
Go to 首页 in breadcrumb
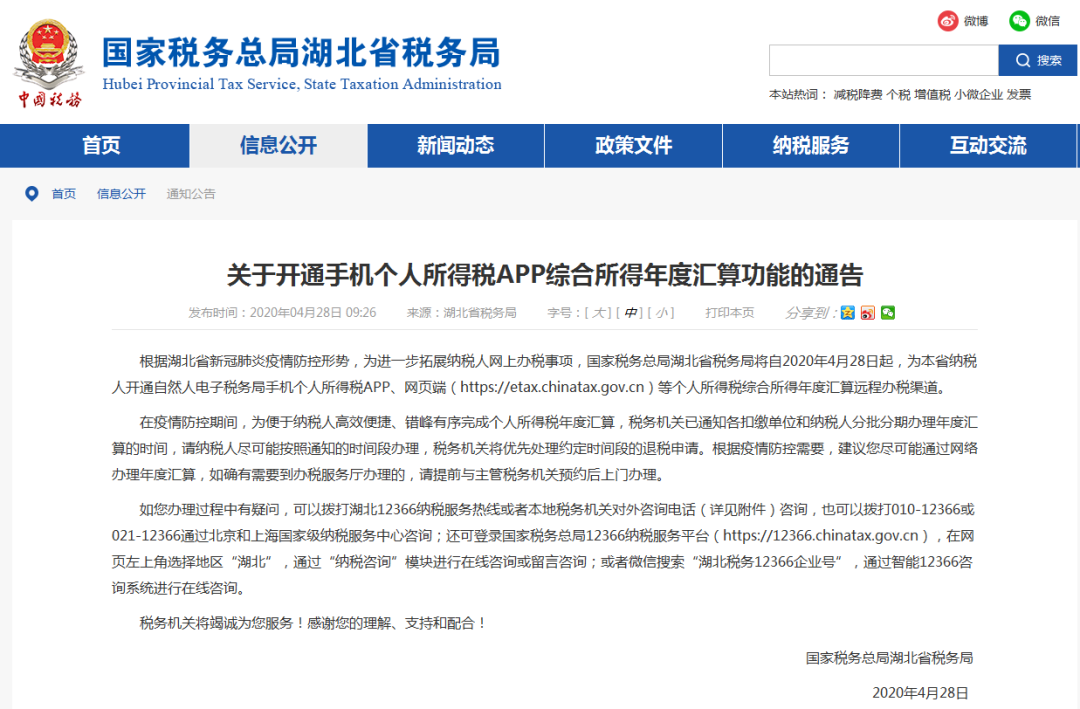[x=63, y=194]
